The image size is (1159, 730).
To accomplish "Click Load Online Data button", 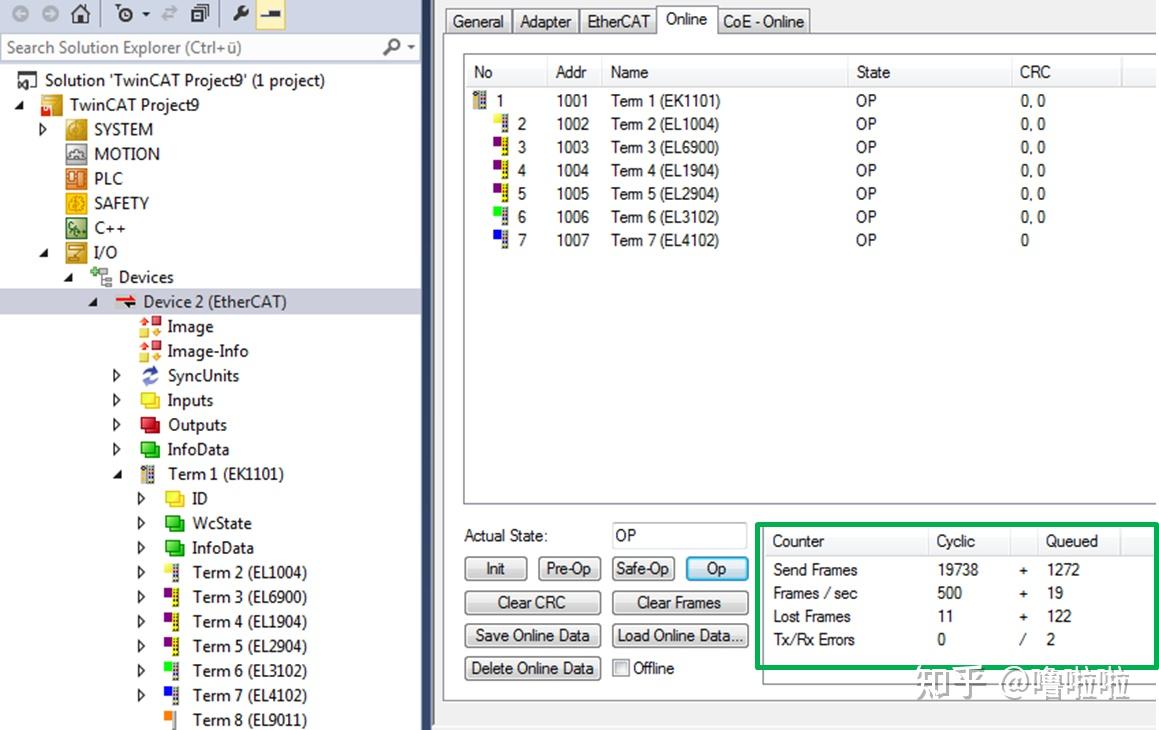I will click(679, 635).
